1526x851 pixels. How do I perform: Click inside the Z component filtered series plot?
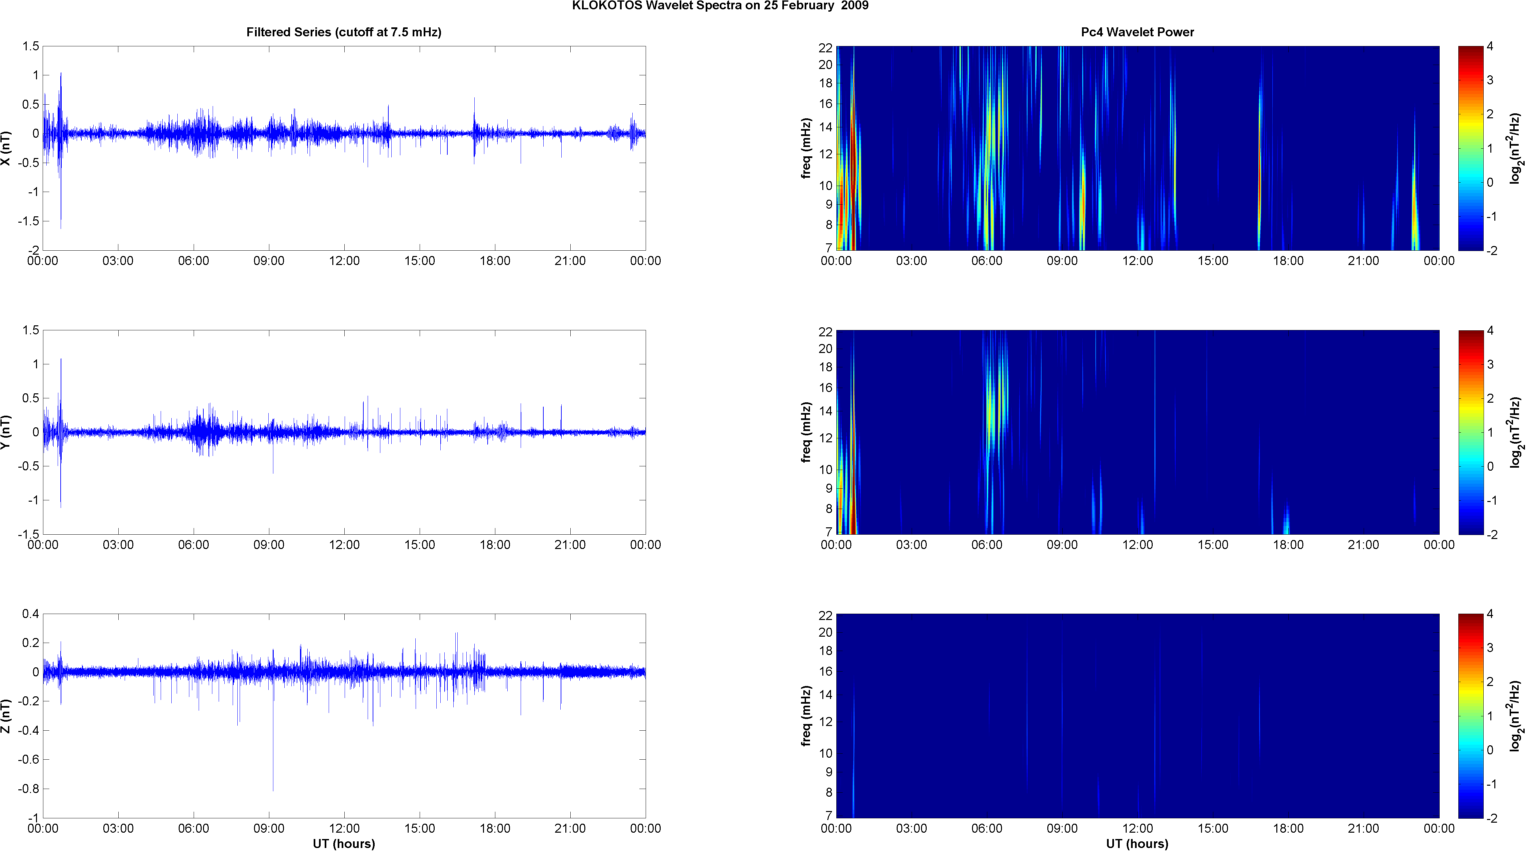[x=344, y=716]
